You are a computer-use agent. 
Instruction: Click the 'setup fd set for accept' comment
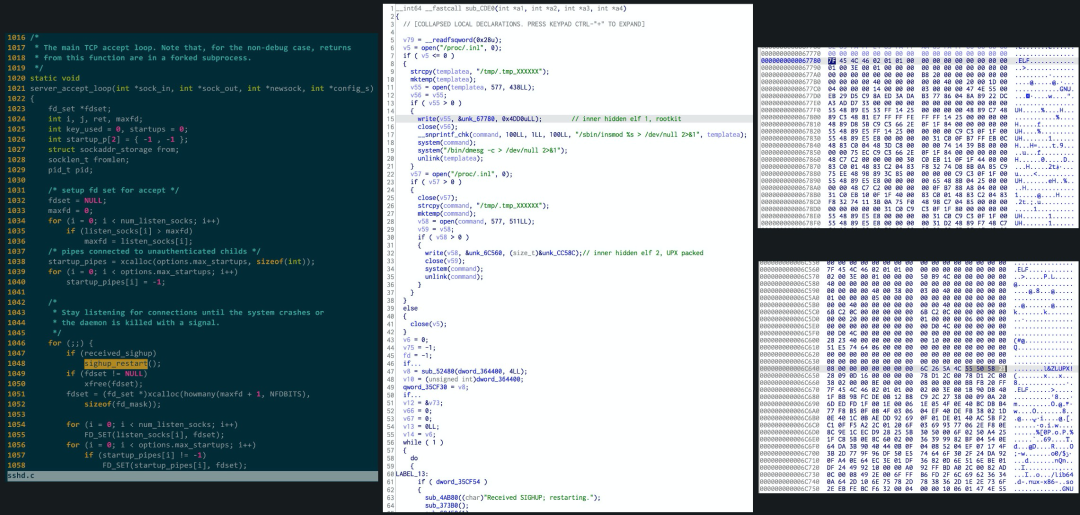coord(114,190)
